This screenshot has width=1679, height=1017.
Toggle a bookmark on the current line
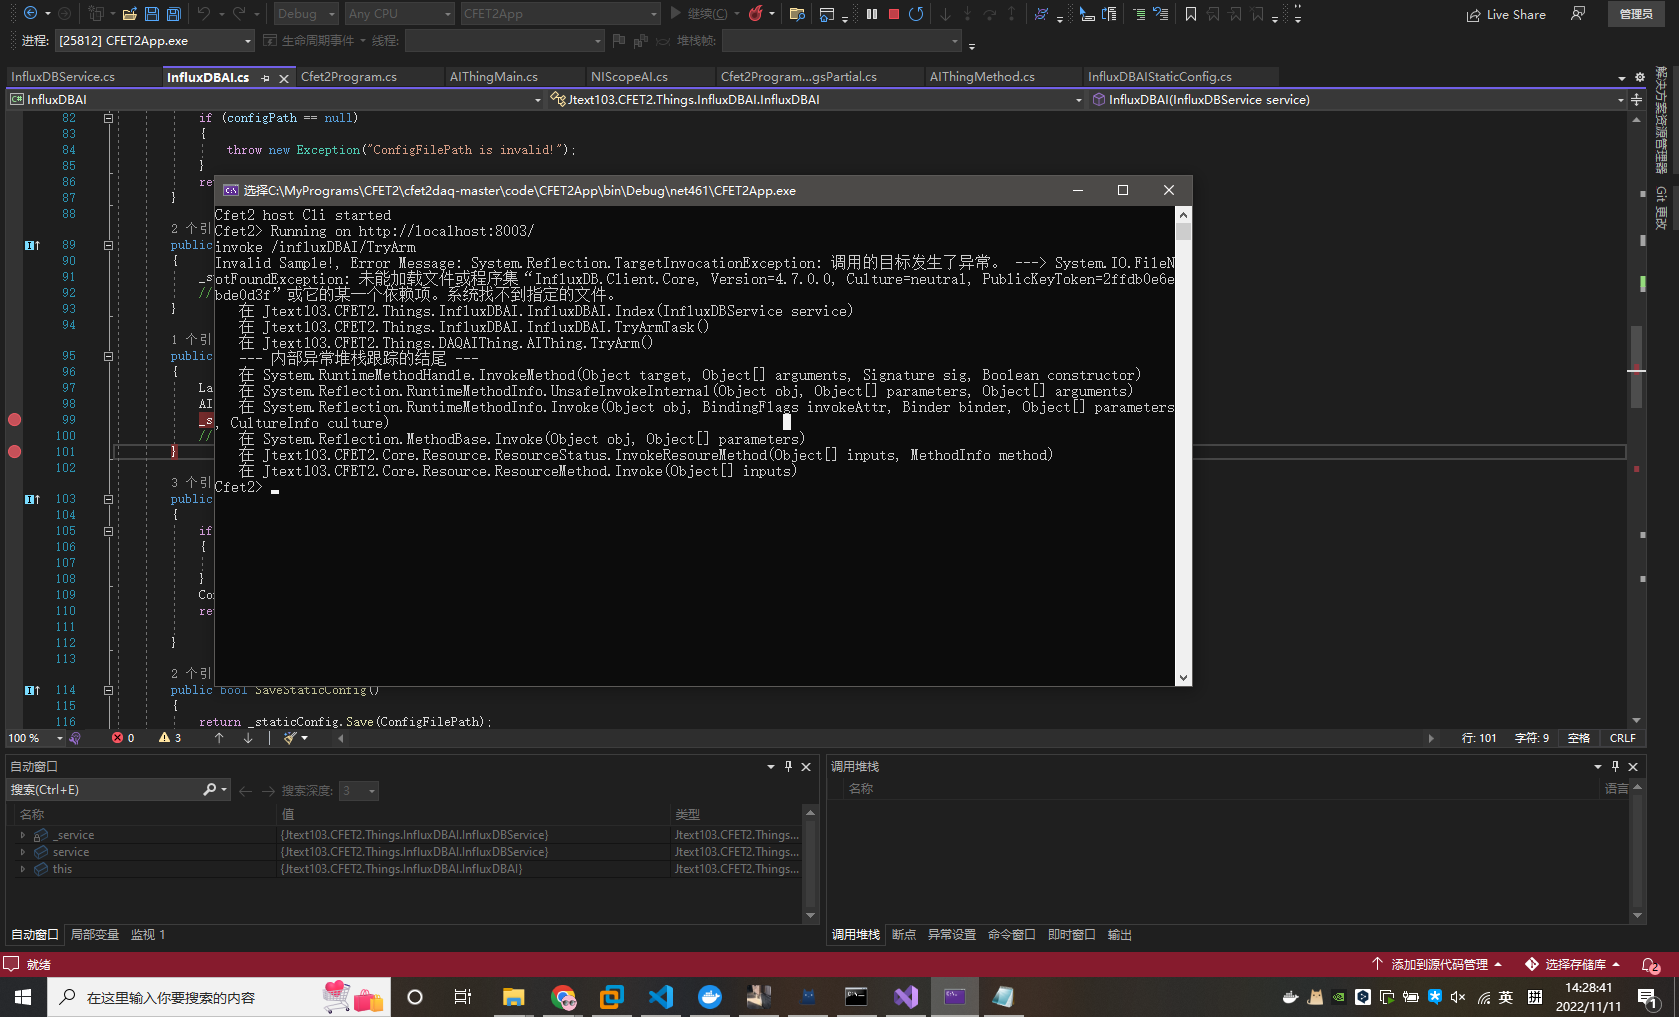pos(1190,14)
